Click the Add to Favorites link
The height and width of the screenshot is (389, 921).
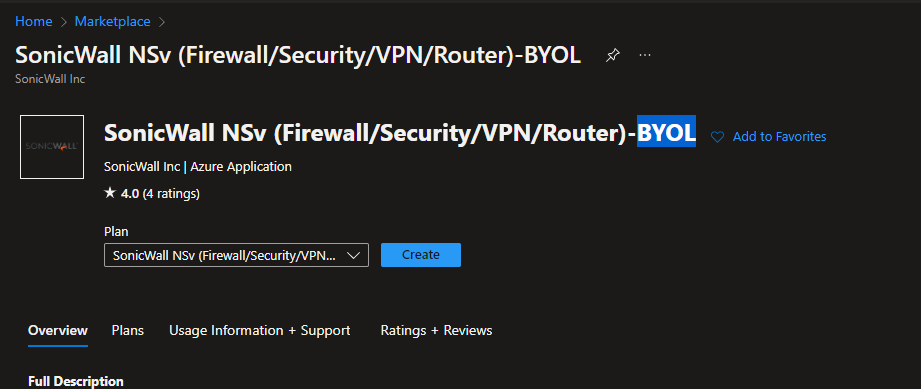pyautogui.click(x=779, y=137)
